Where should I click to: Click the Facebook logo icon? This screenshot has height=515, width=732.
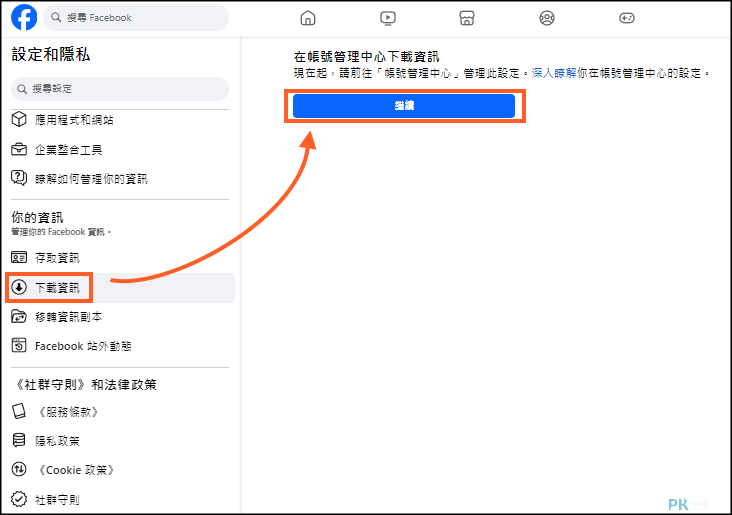tap(24, 17)
